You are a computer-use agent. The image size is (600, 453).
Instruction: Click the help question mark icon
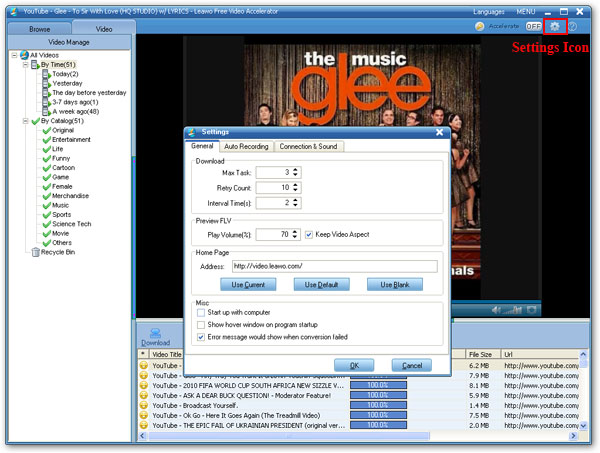572,26
